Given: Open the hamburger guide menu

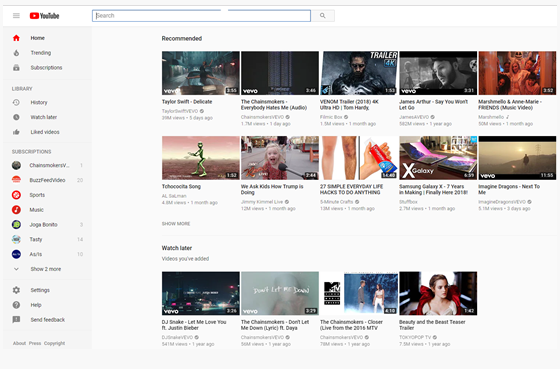Looking at the screenshot, I should pos(16,16).
